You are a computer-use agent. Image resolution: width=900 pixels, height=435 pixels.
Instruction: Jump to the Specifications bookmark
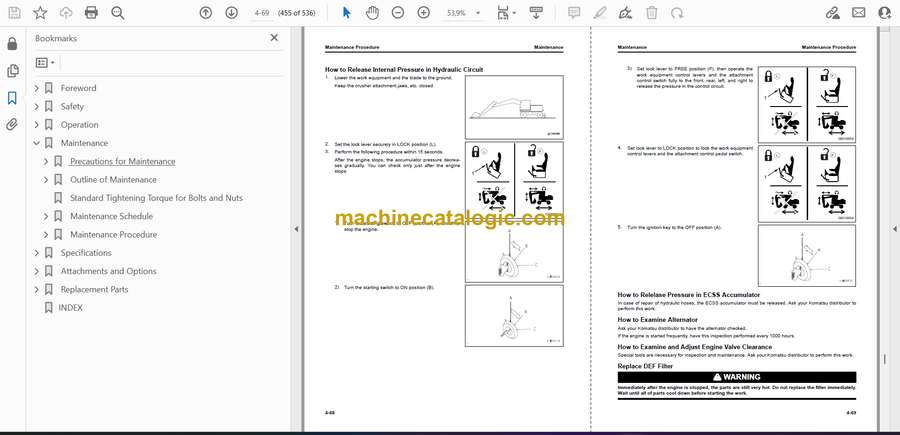pyautogui.click(x=86, y=253)
